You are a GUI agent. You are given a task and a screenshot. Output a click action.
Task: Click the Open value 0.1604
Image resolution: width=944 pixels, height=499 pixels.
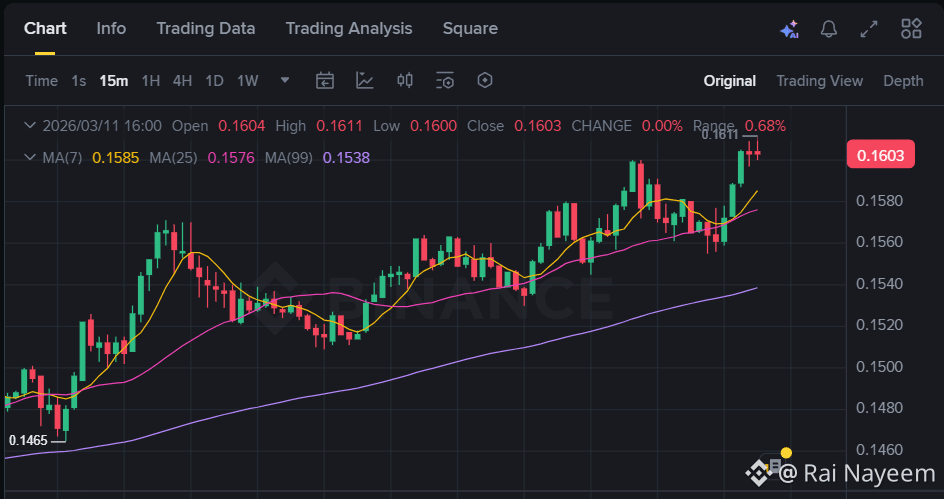coord(241,126)
